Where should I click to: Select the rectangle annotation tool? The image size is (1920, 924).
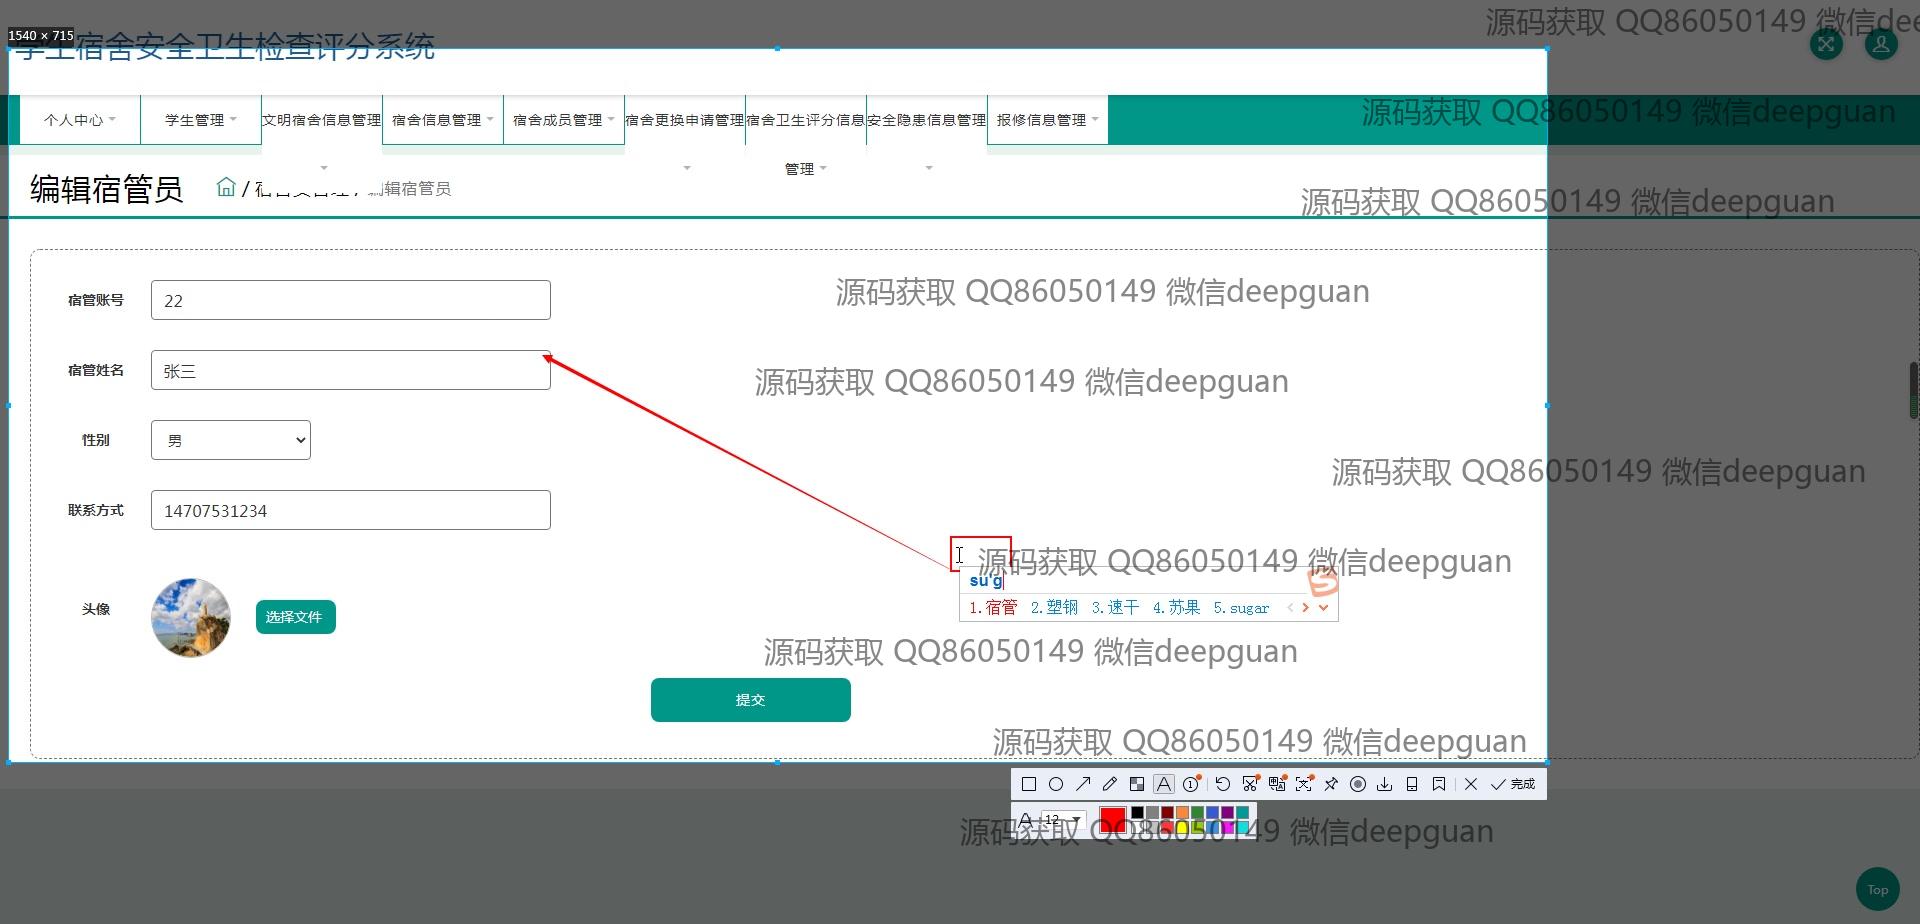click(x=1029, y=784)
